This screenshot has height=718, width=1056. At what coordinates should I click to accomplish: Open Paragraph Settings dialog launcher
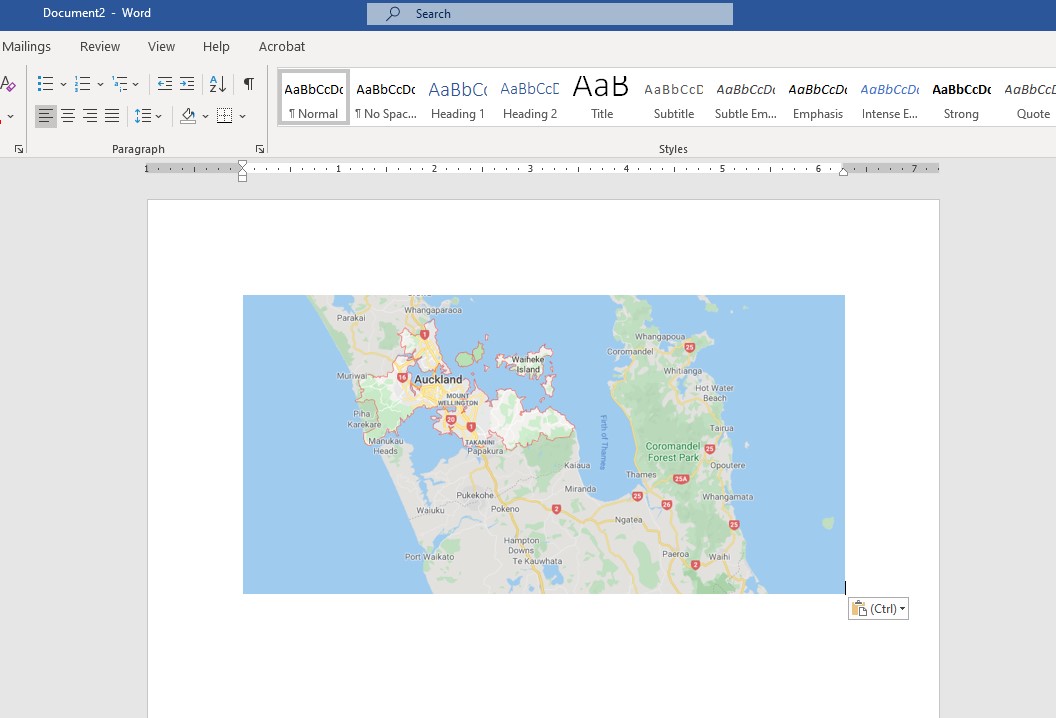coord(260,149)
